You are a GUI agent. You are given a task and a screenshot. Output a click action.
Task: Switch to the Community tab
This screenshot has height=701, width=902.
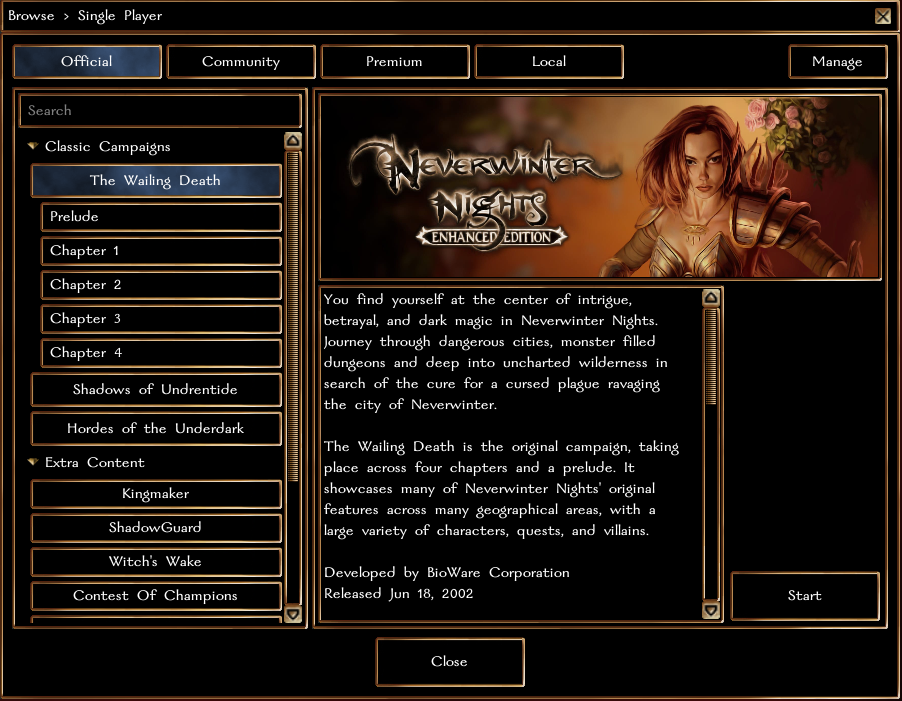[x=241, y=61]
